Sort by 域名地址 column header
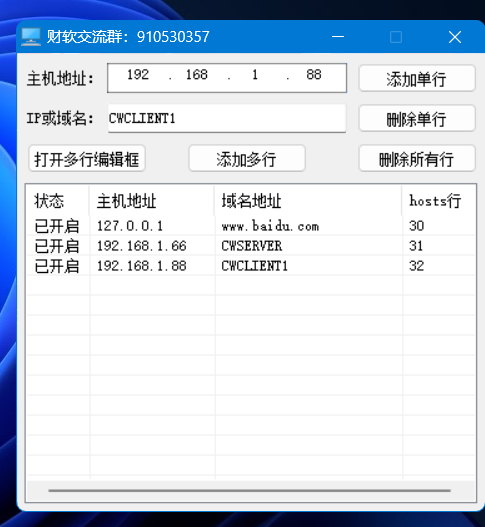 [x=308, y=201]
